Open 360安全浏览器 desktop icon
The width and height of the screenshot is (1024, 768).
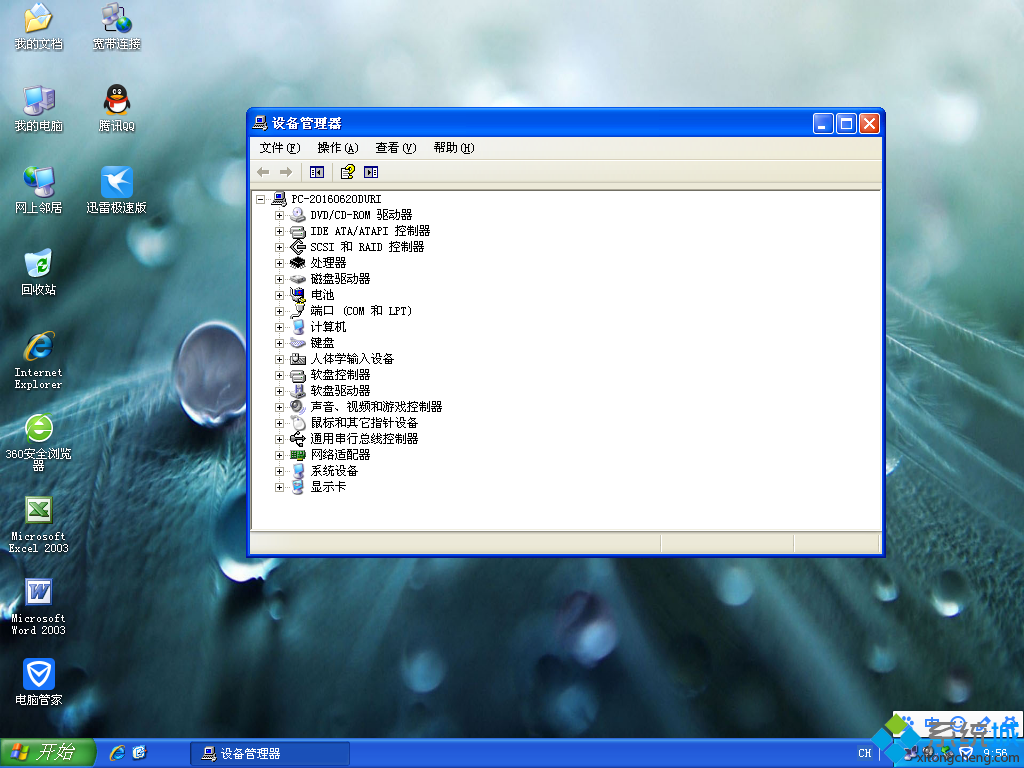point(39,442)
